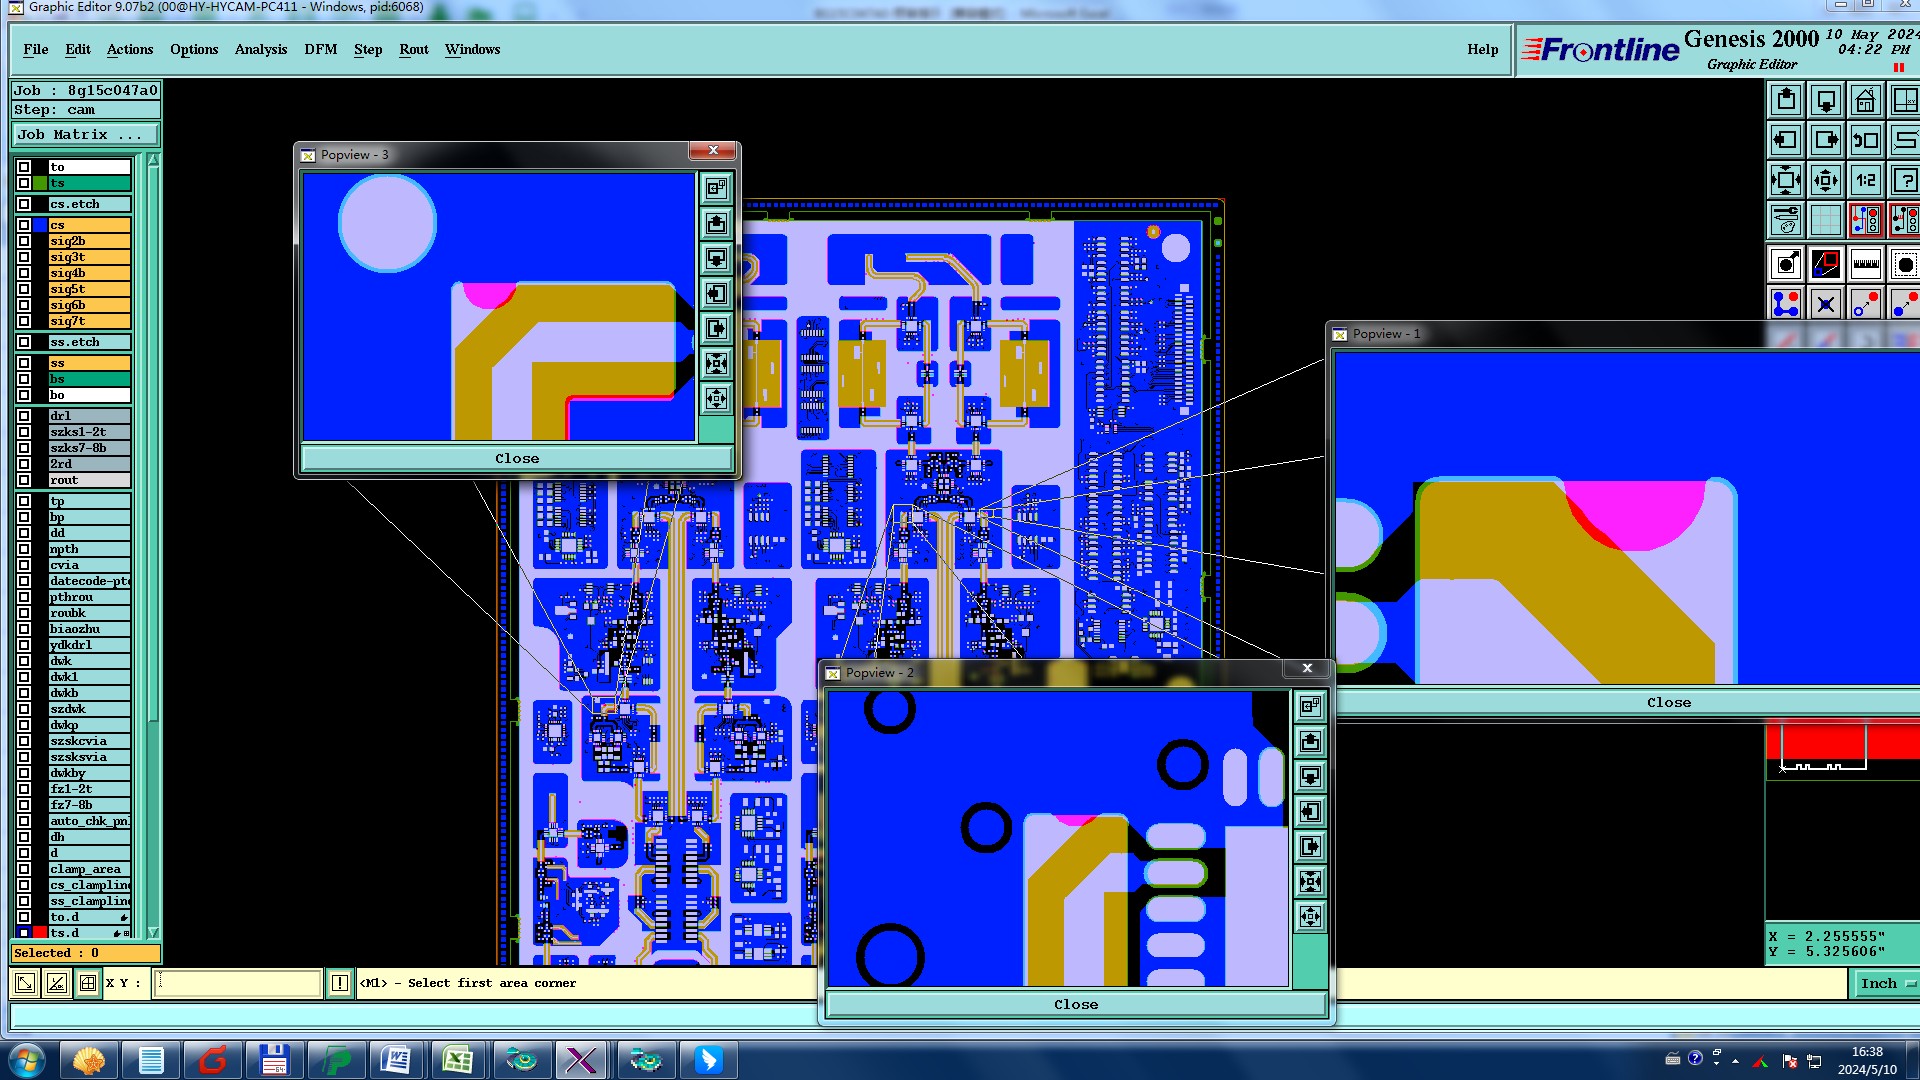Click the zoom out icon with small square
Image resolution: width=1920 pixels, height=1080 pixels.
click(x=1826, y=180)
